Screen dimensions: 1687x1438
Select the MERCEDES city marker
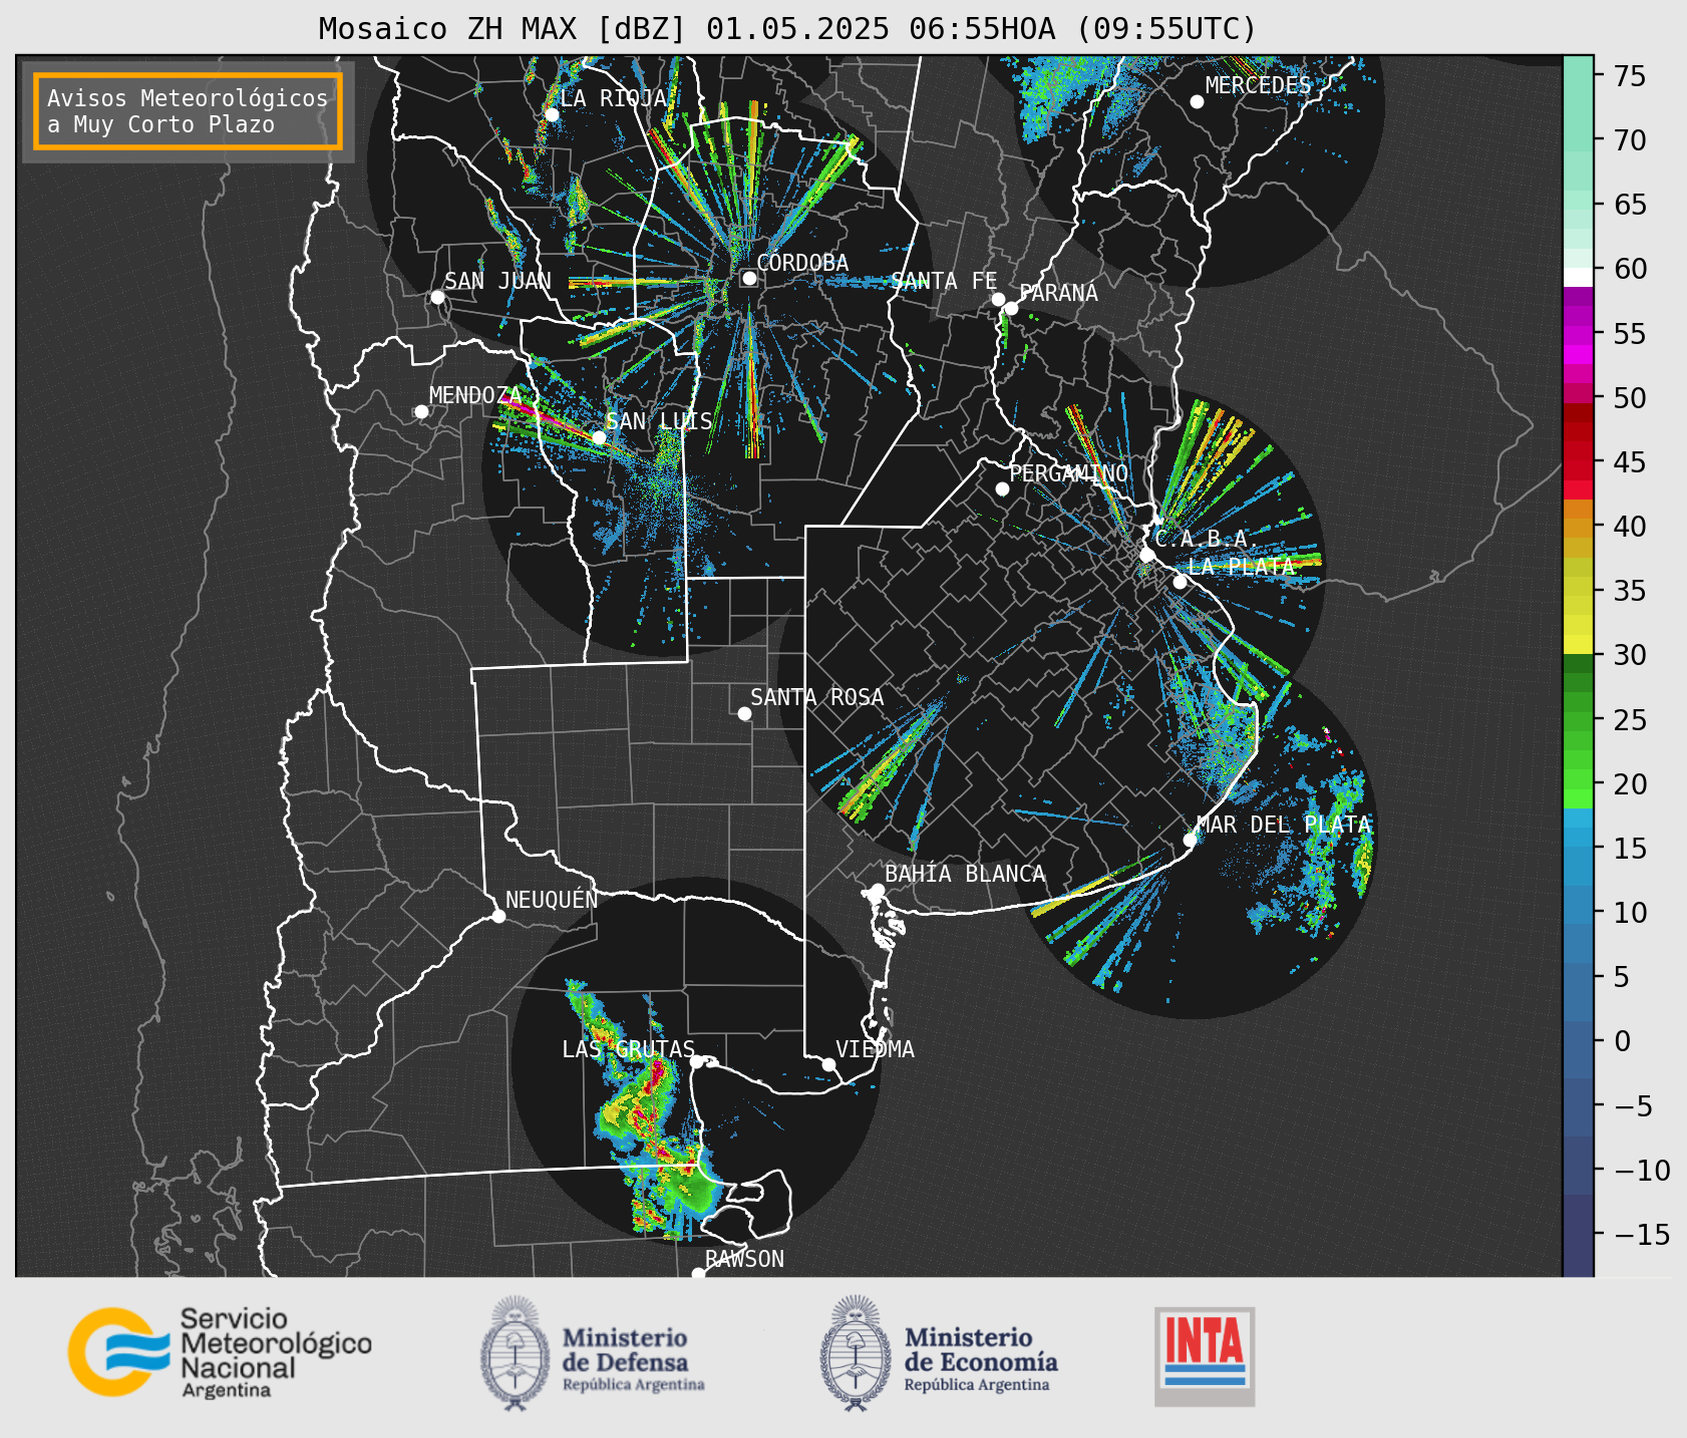1196,102
